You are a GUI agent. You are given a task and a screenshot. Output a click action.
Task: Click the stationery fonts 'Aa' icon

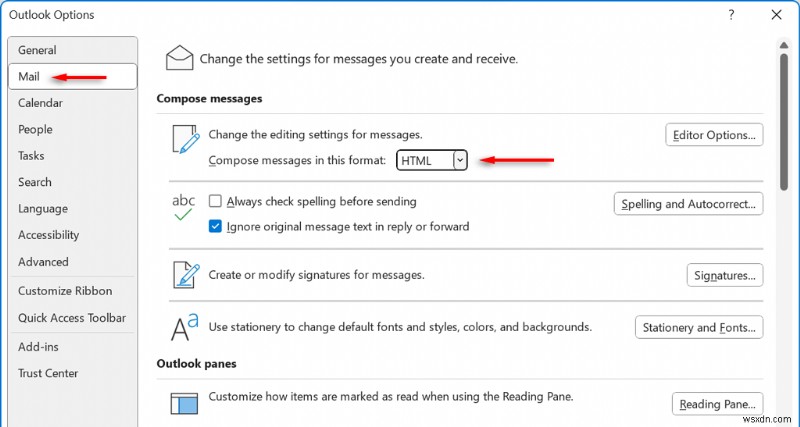click(185, 328)
